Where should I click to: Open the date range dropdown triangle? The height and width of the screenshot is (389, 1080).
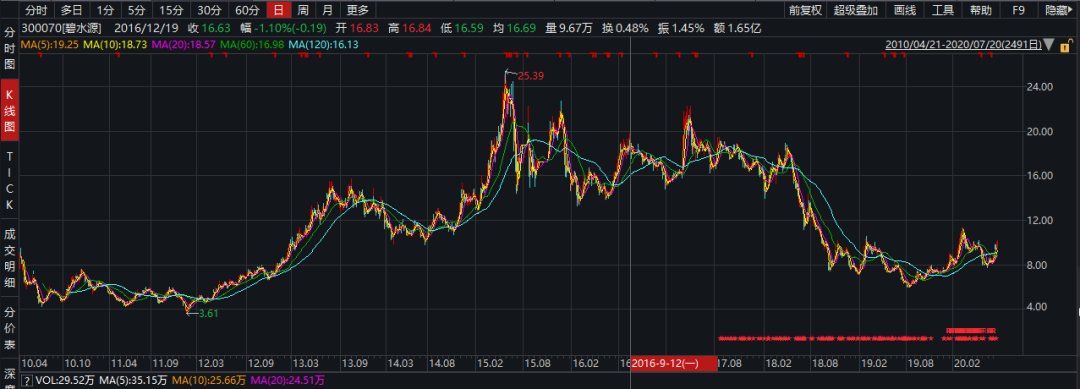pos(1049,45)
